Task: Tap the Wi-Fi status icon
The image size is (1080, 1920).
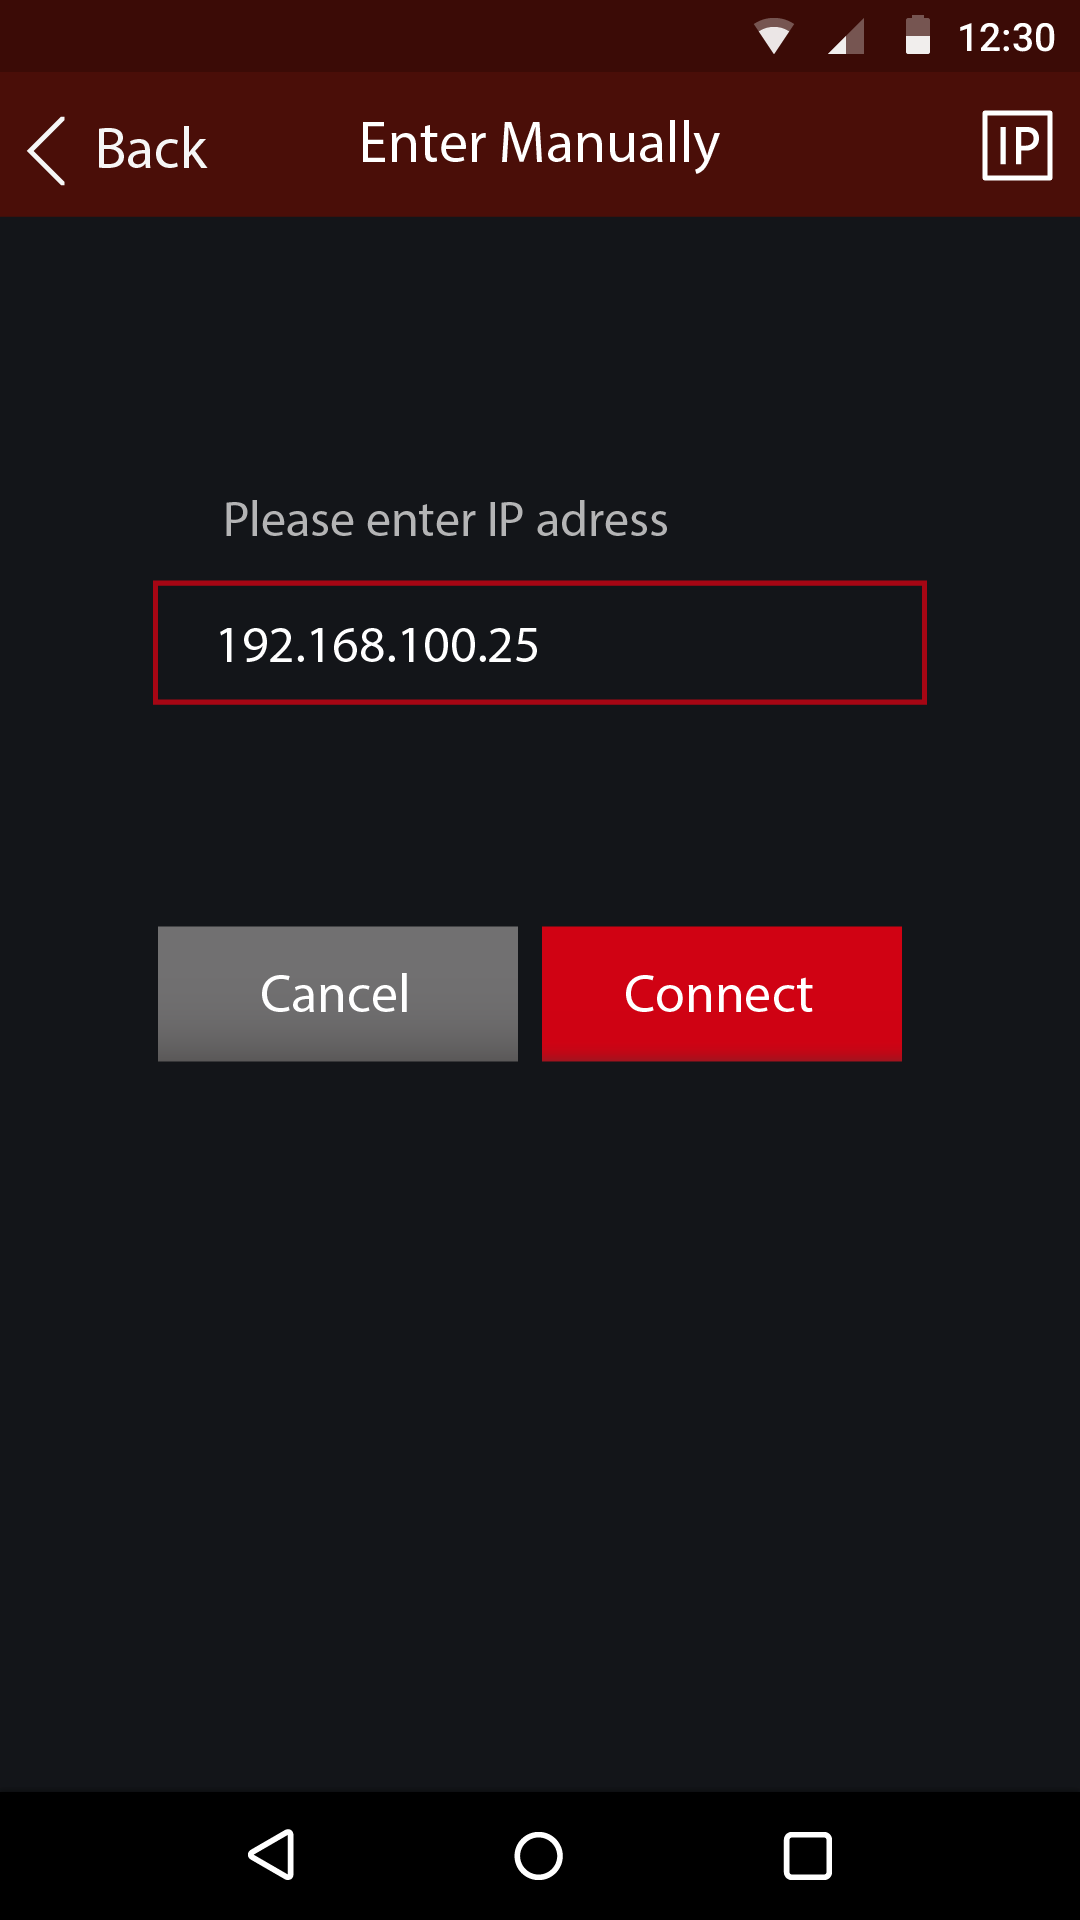Action: [x=773, y=37]
